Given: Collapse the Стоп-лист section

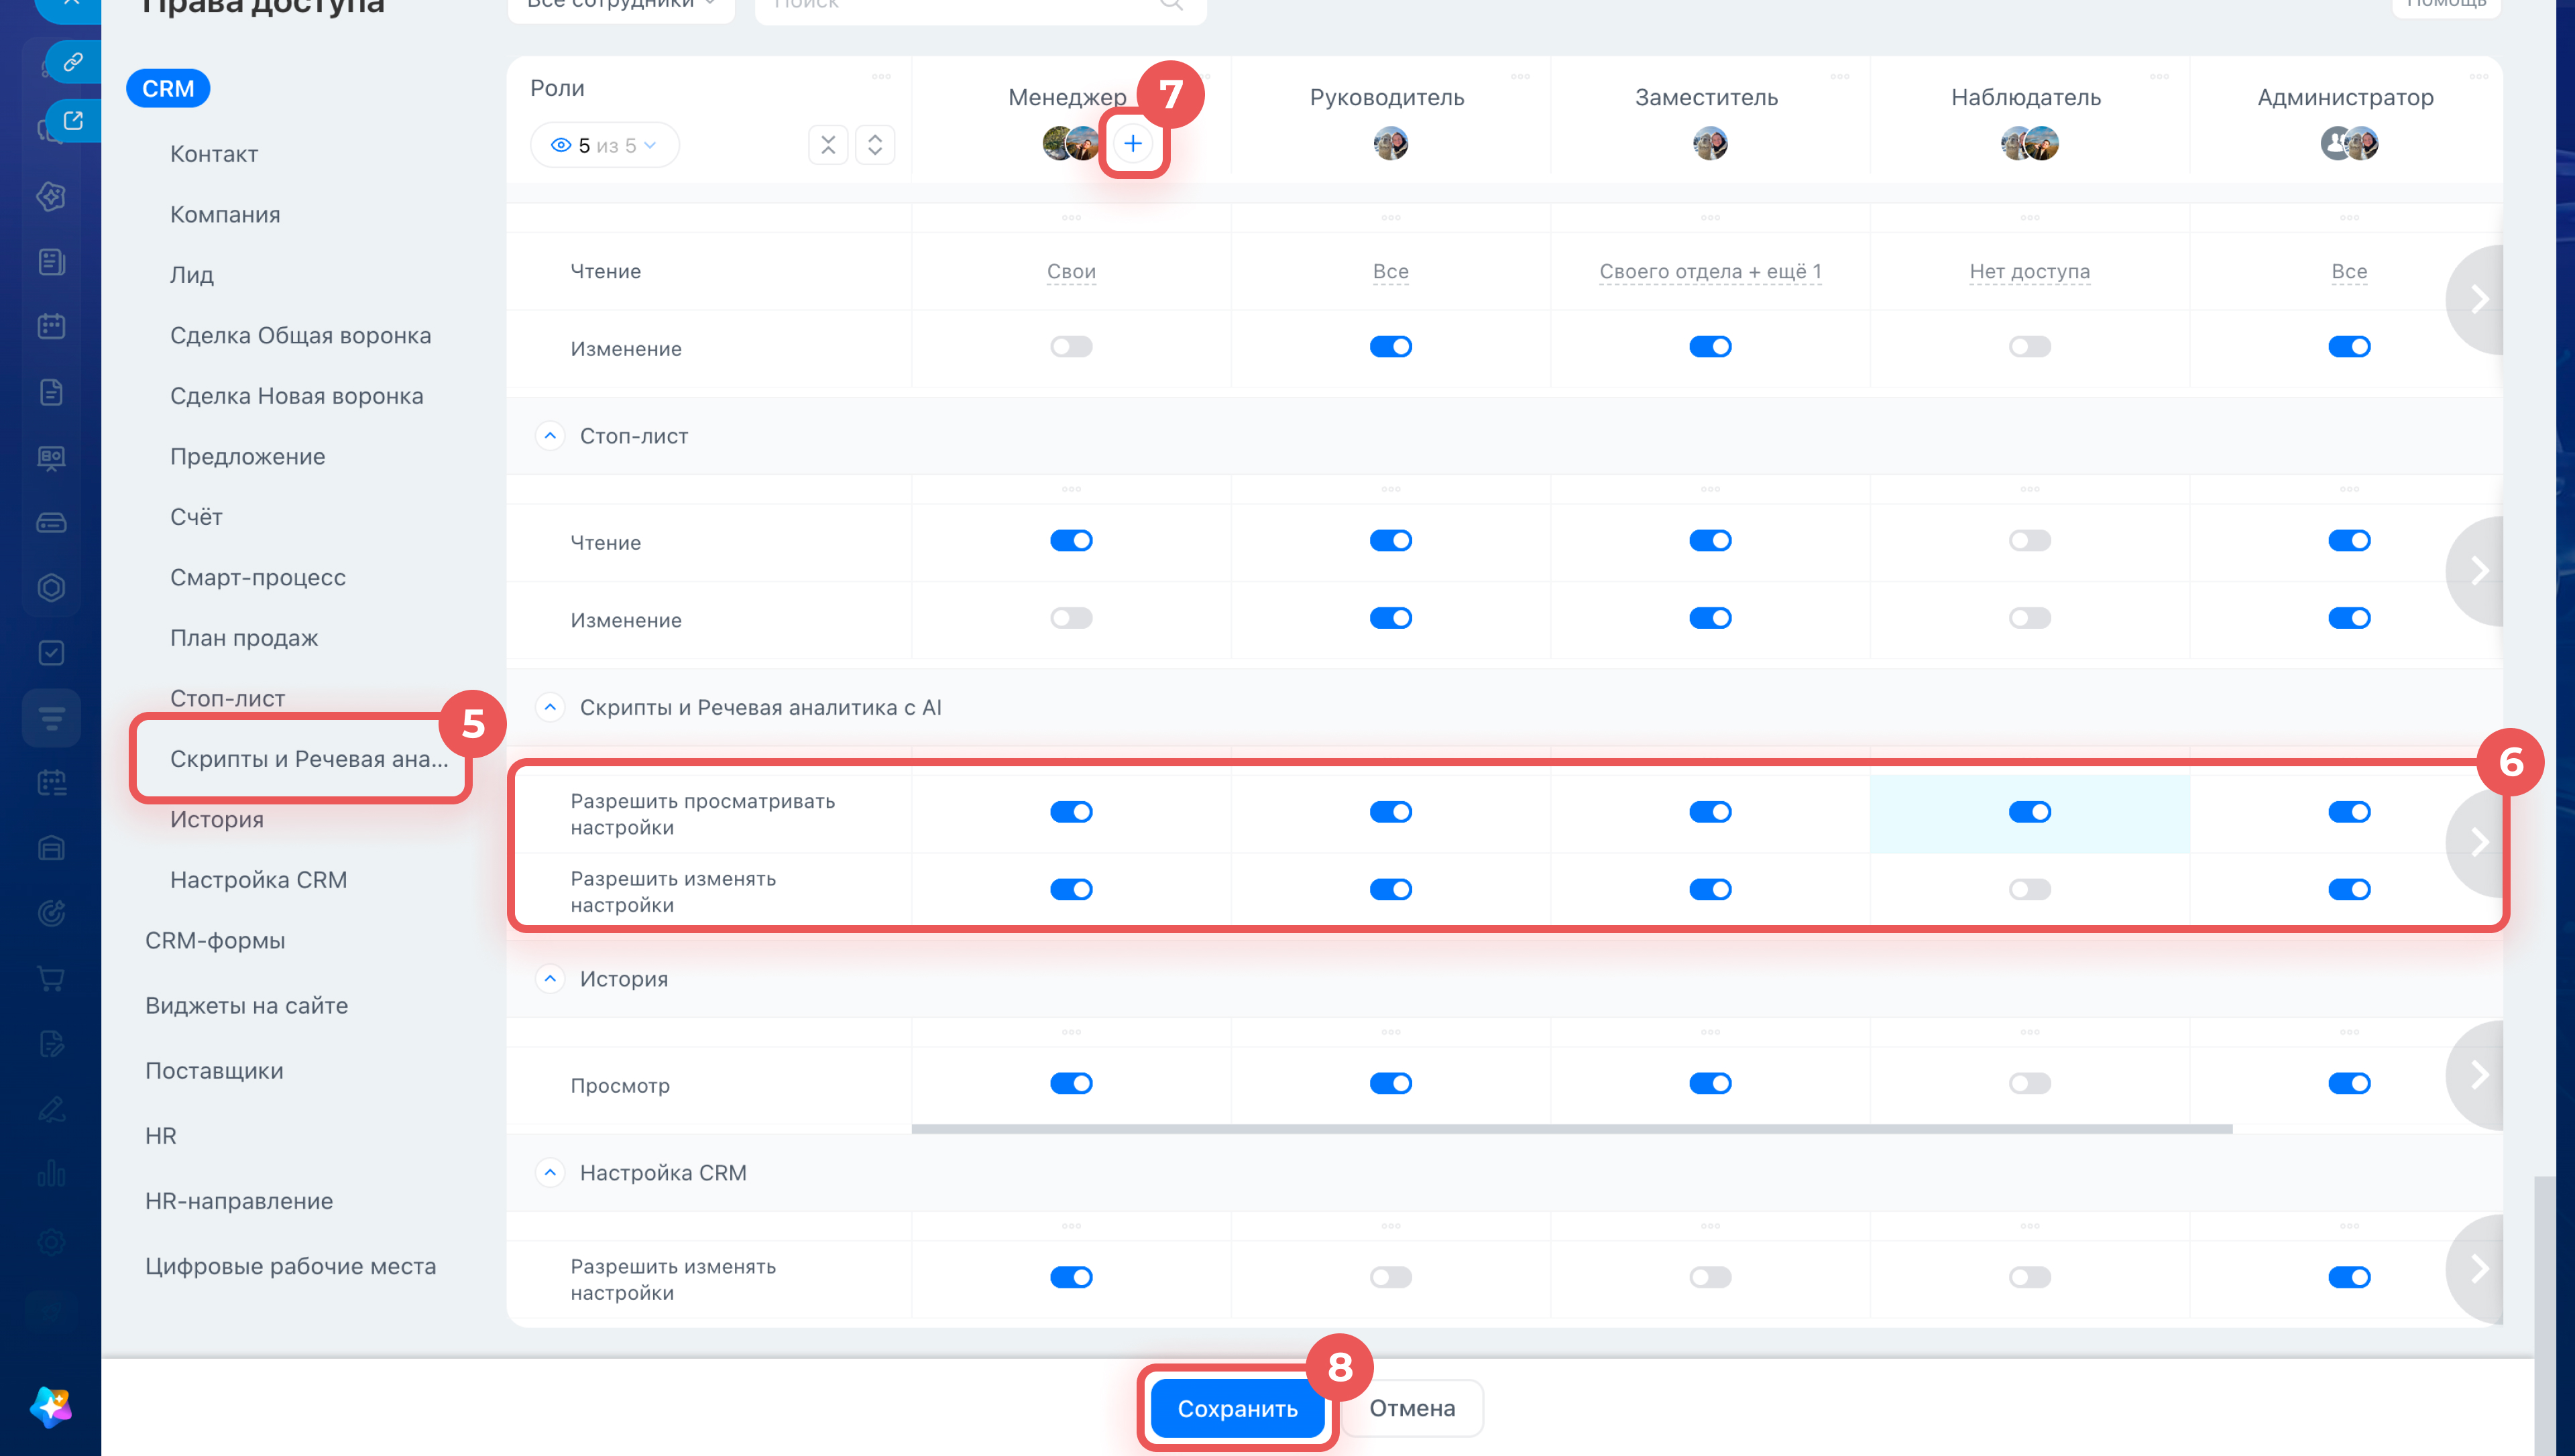Looking at the screenshot, I should coord(550,436).
